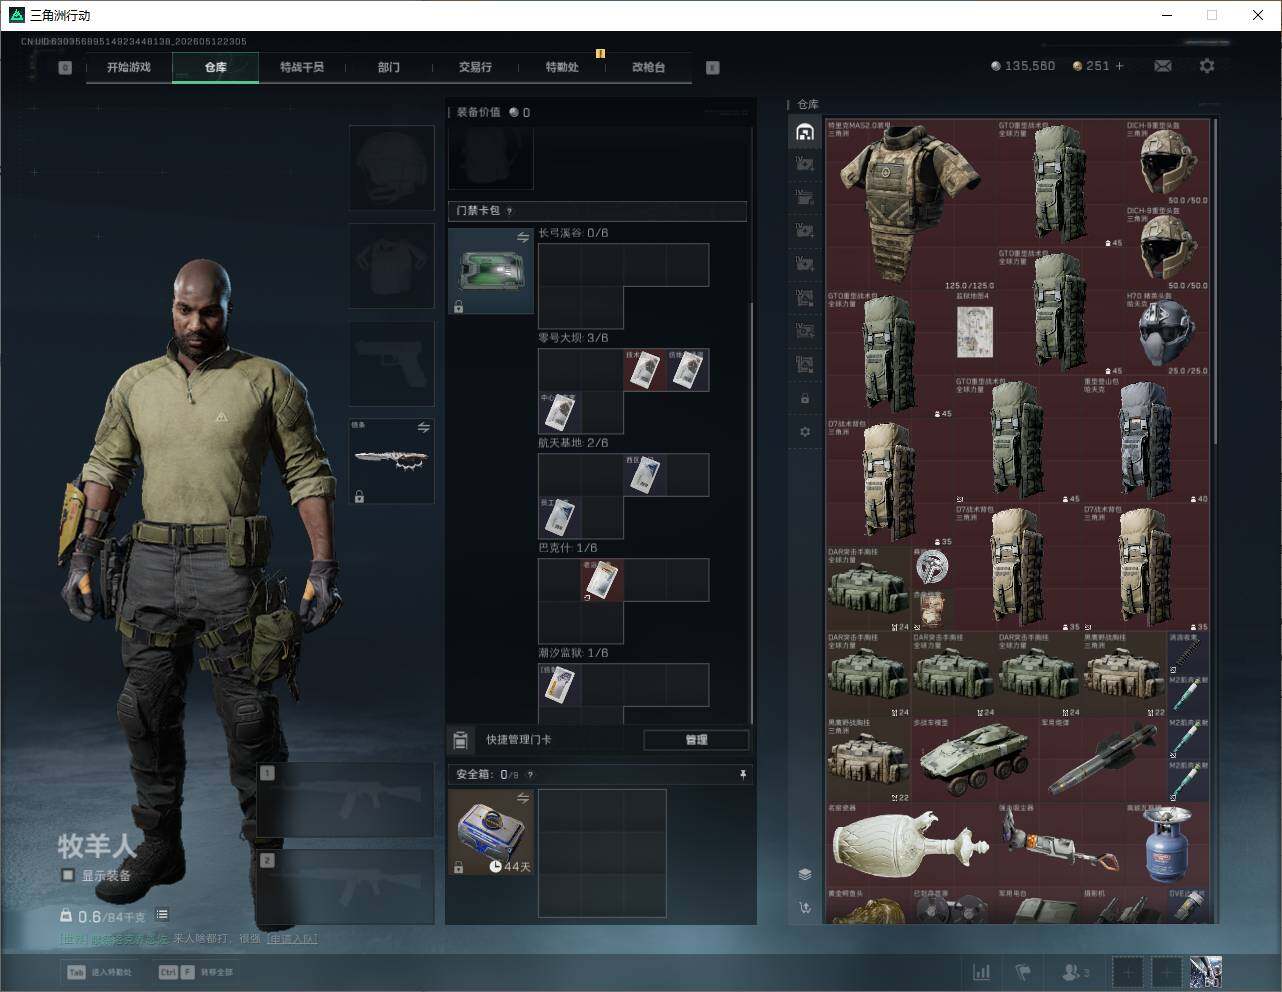Pin the safe box section

pyautogui.click(x=742, y=774)
